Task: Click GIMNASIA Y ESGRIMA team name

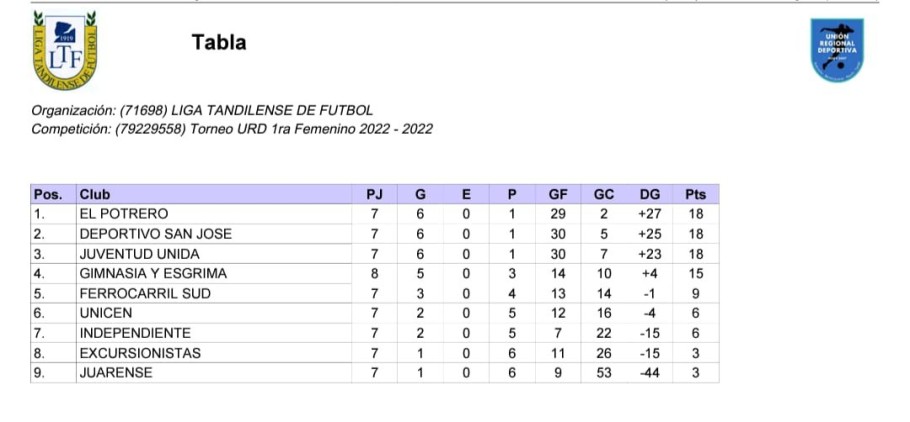Action: (153, 273)
